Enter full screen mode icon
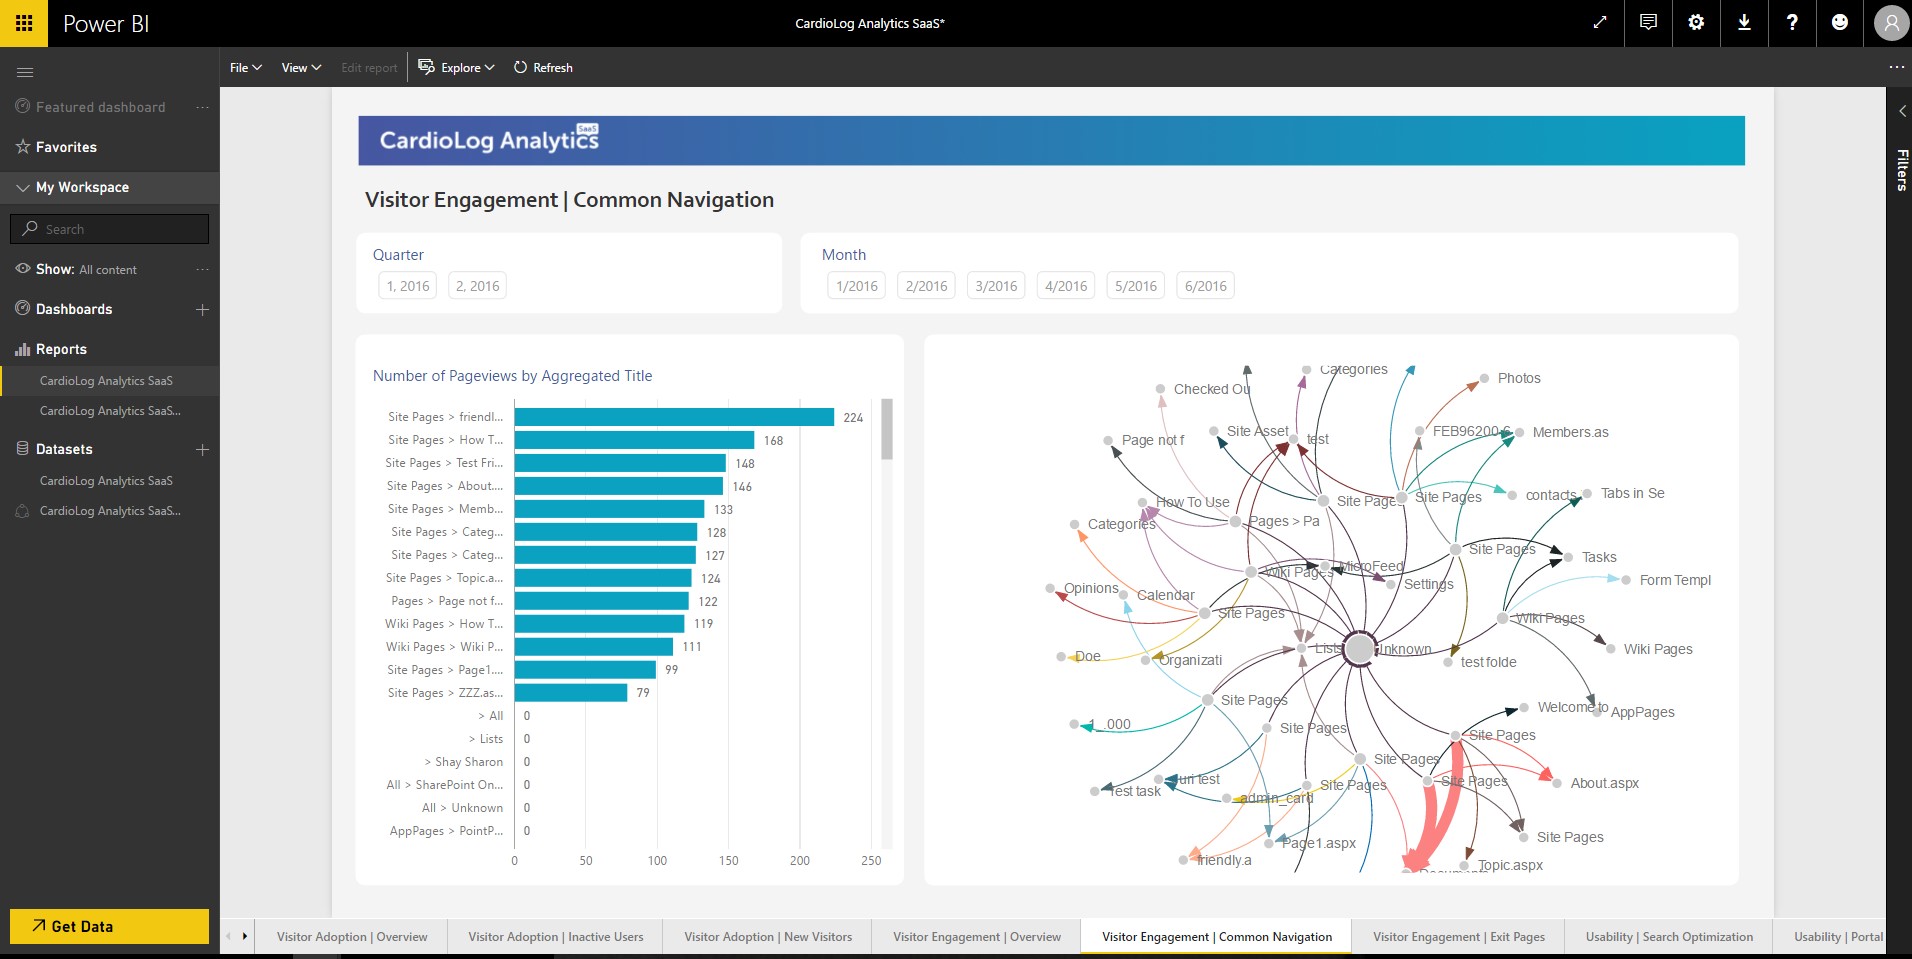Viewport: 1912px width, 959px height. pyautogui.click(x=1600, y=22)
